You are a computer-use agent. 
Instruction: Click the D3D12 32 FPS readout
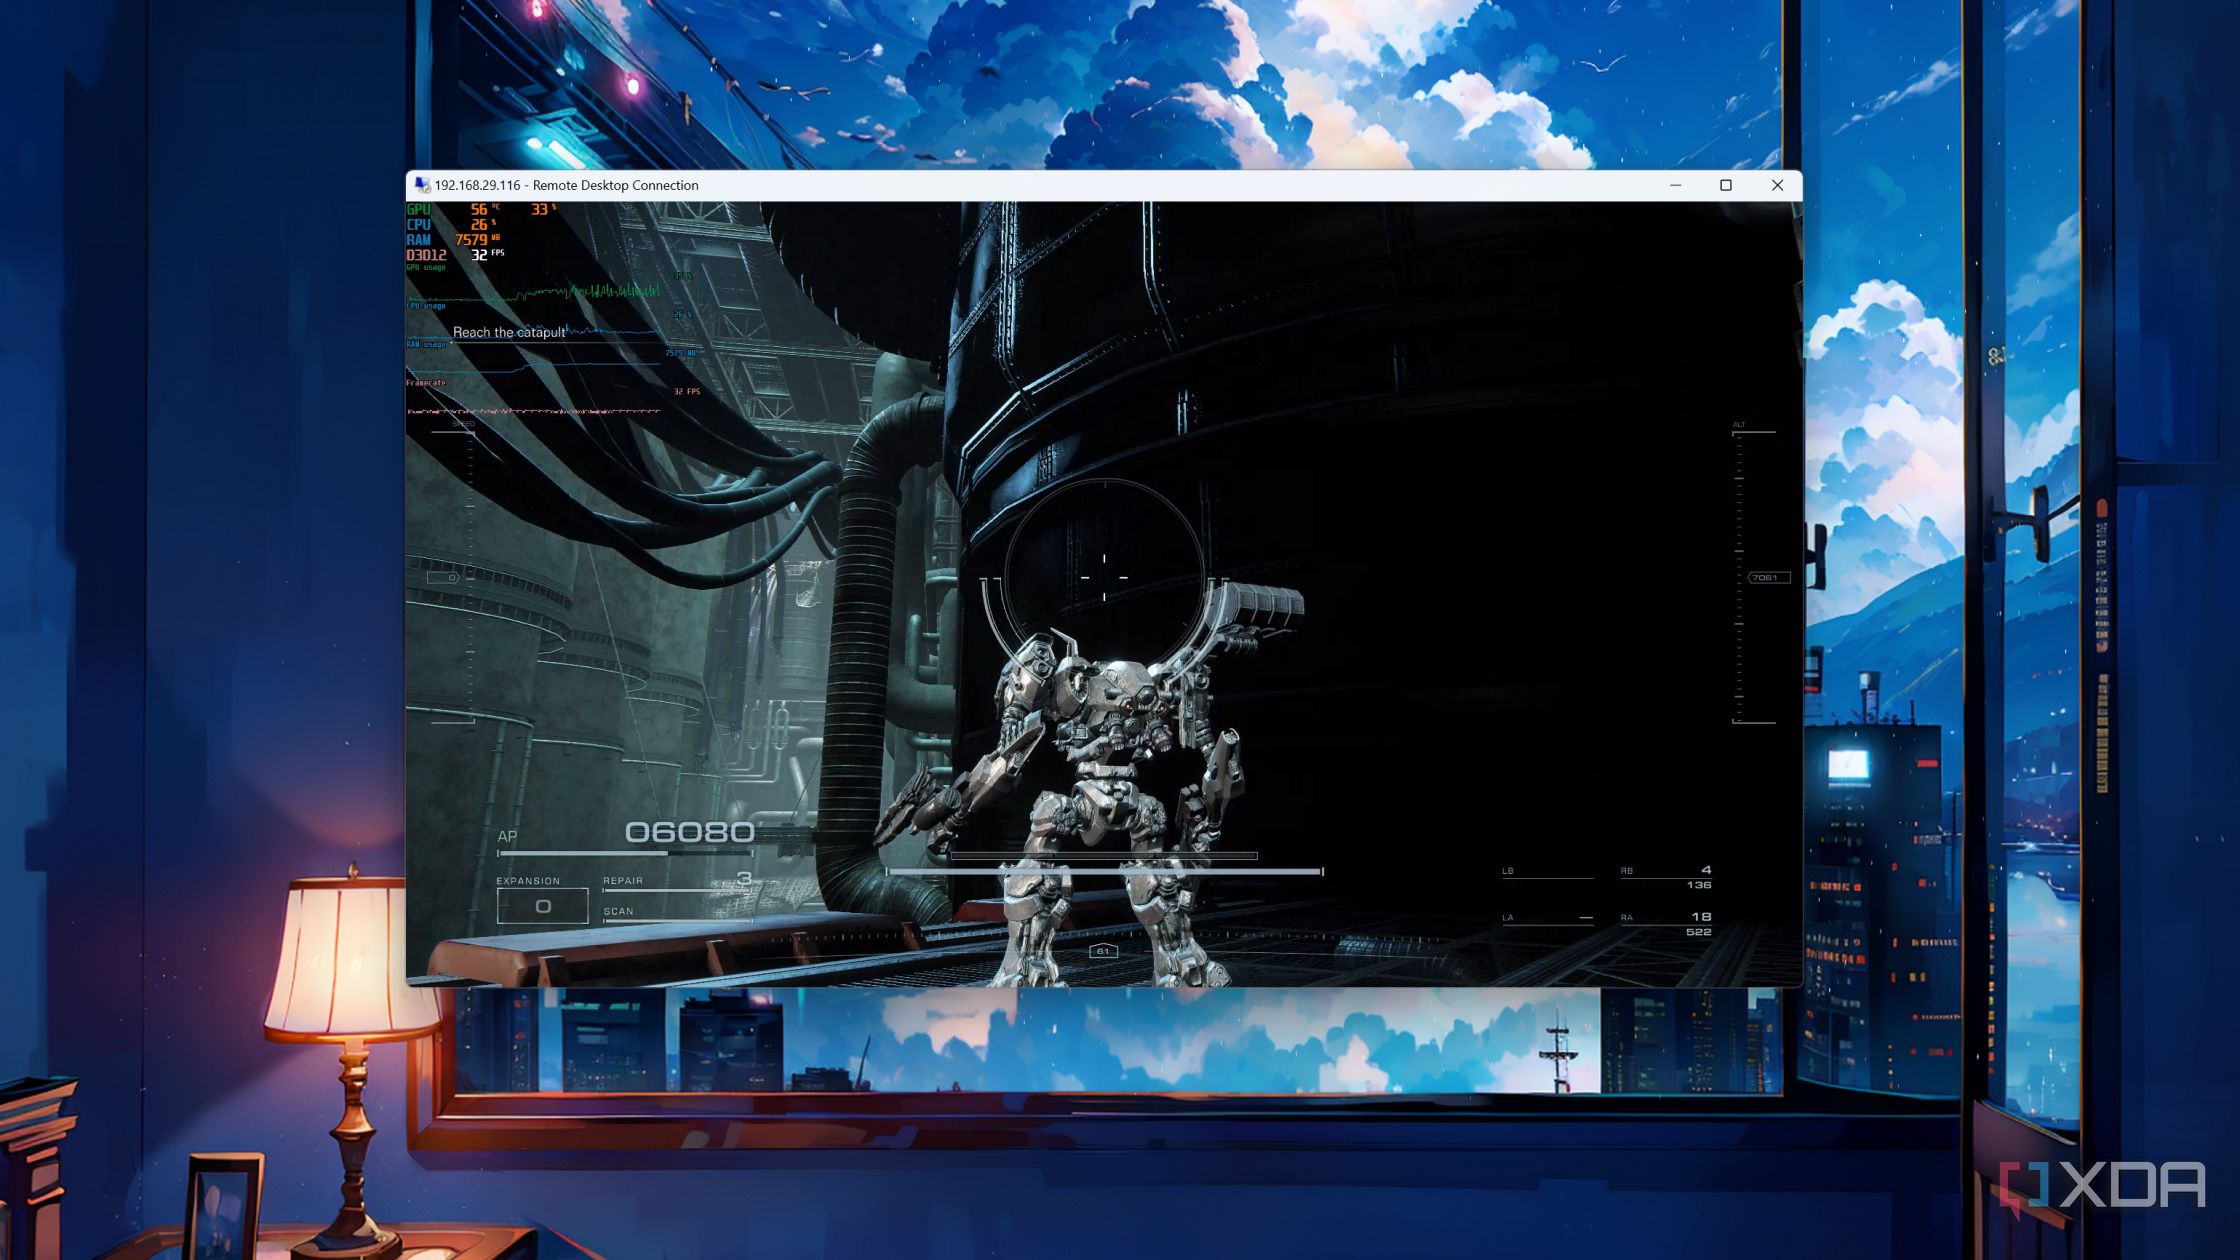[x=455, y=255]
